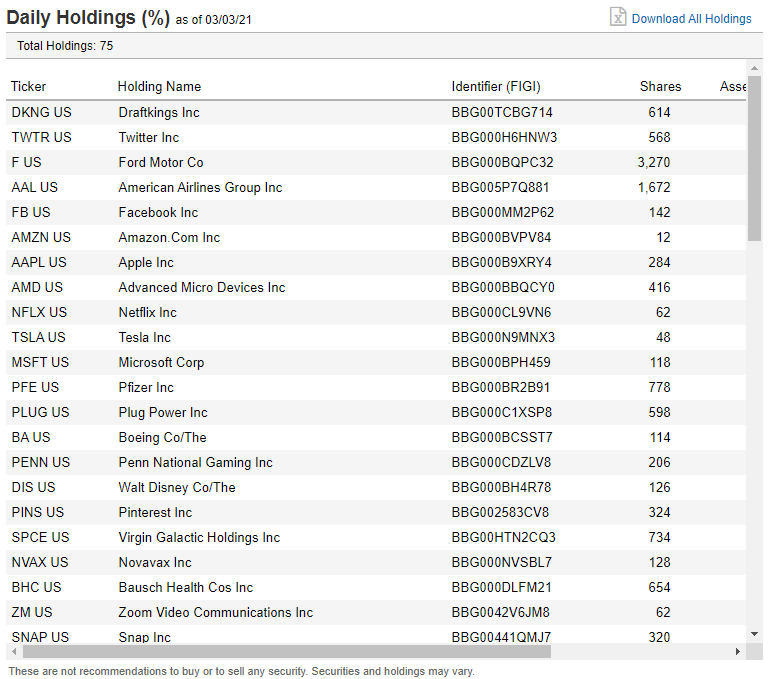
Task: Select the AMZN US ticker cell
Action: tap(41, 238)
